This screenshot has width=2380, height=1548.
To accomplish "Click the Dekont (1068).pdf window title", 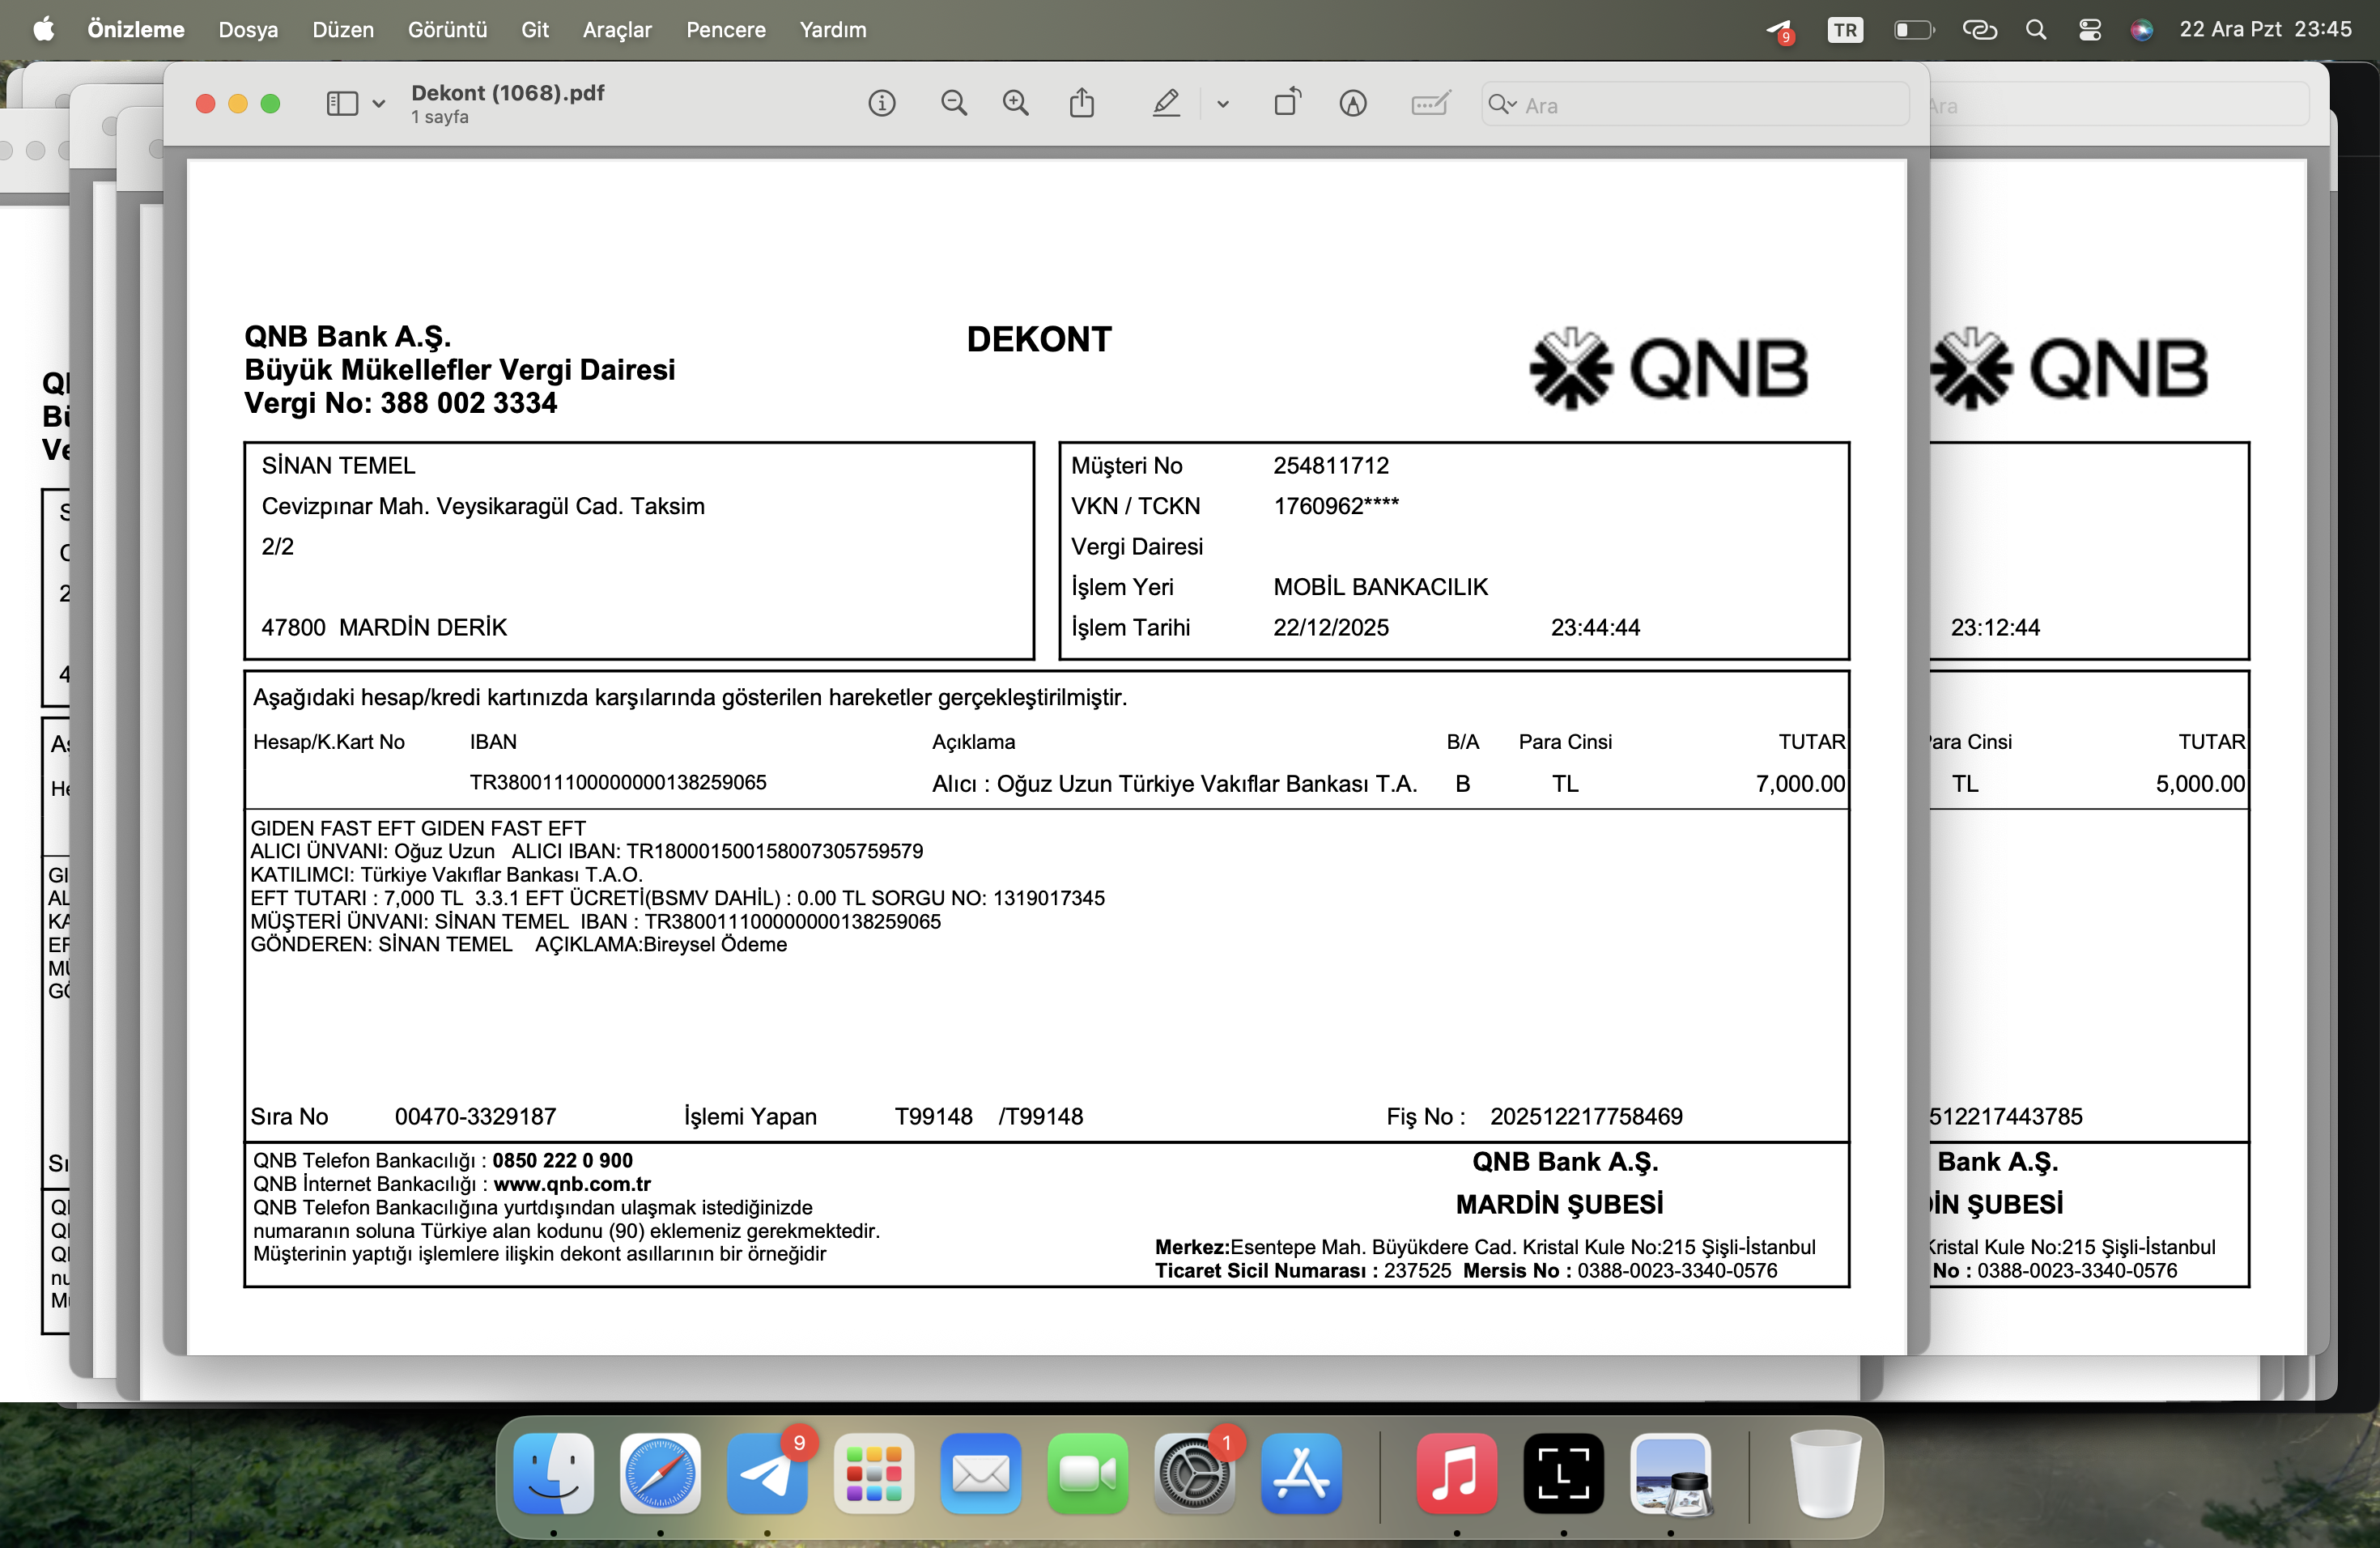I will point(508,93).
